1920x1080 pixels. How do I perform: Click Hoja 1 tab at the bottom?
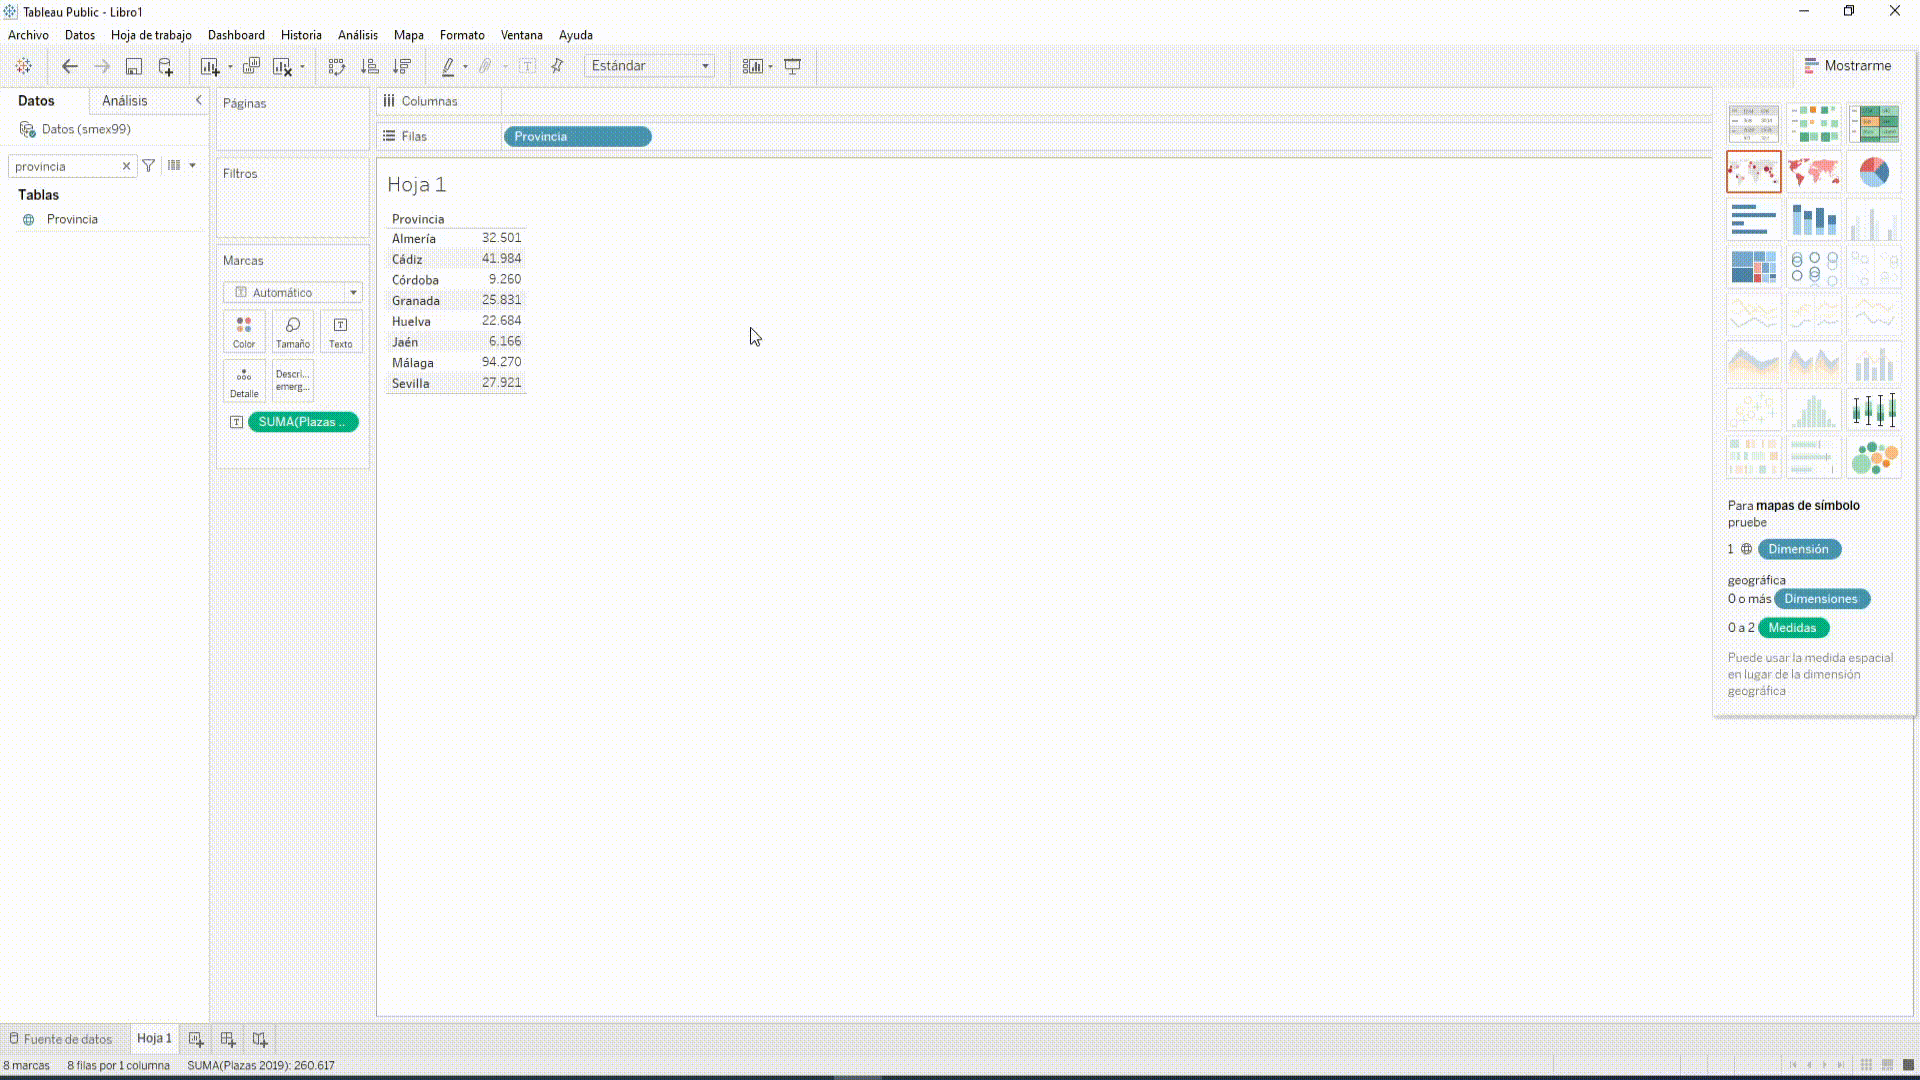tap(153, 1038)
